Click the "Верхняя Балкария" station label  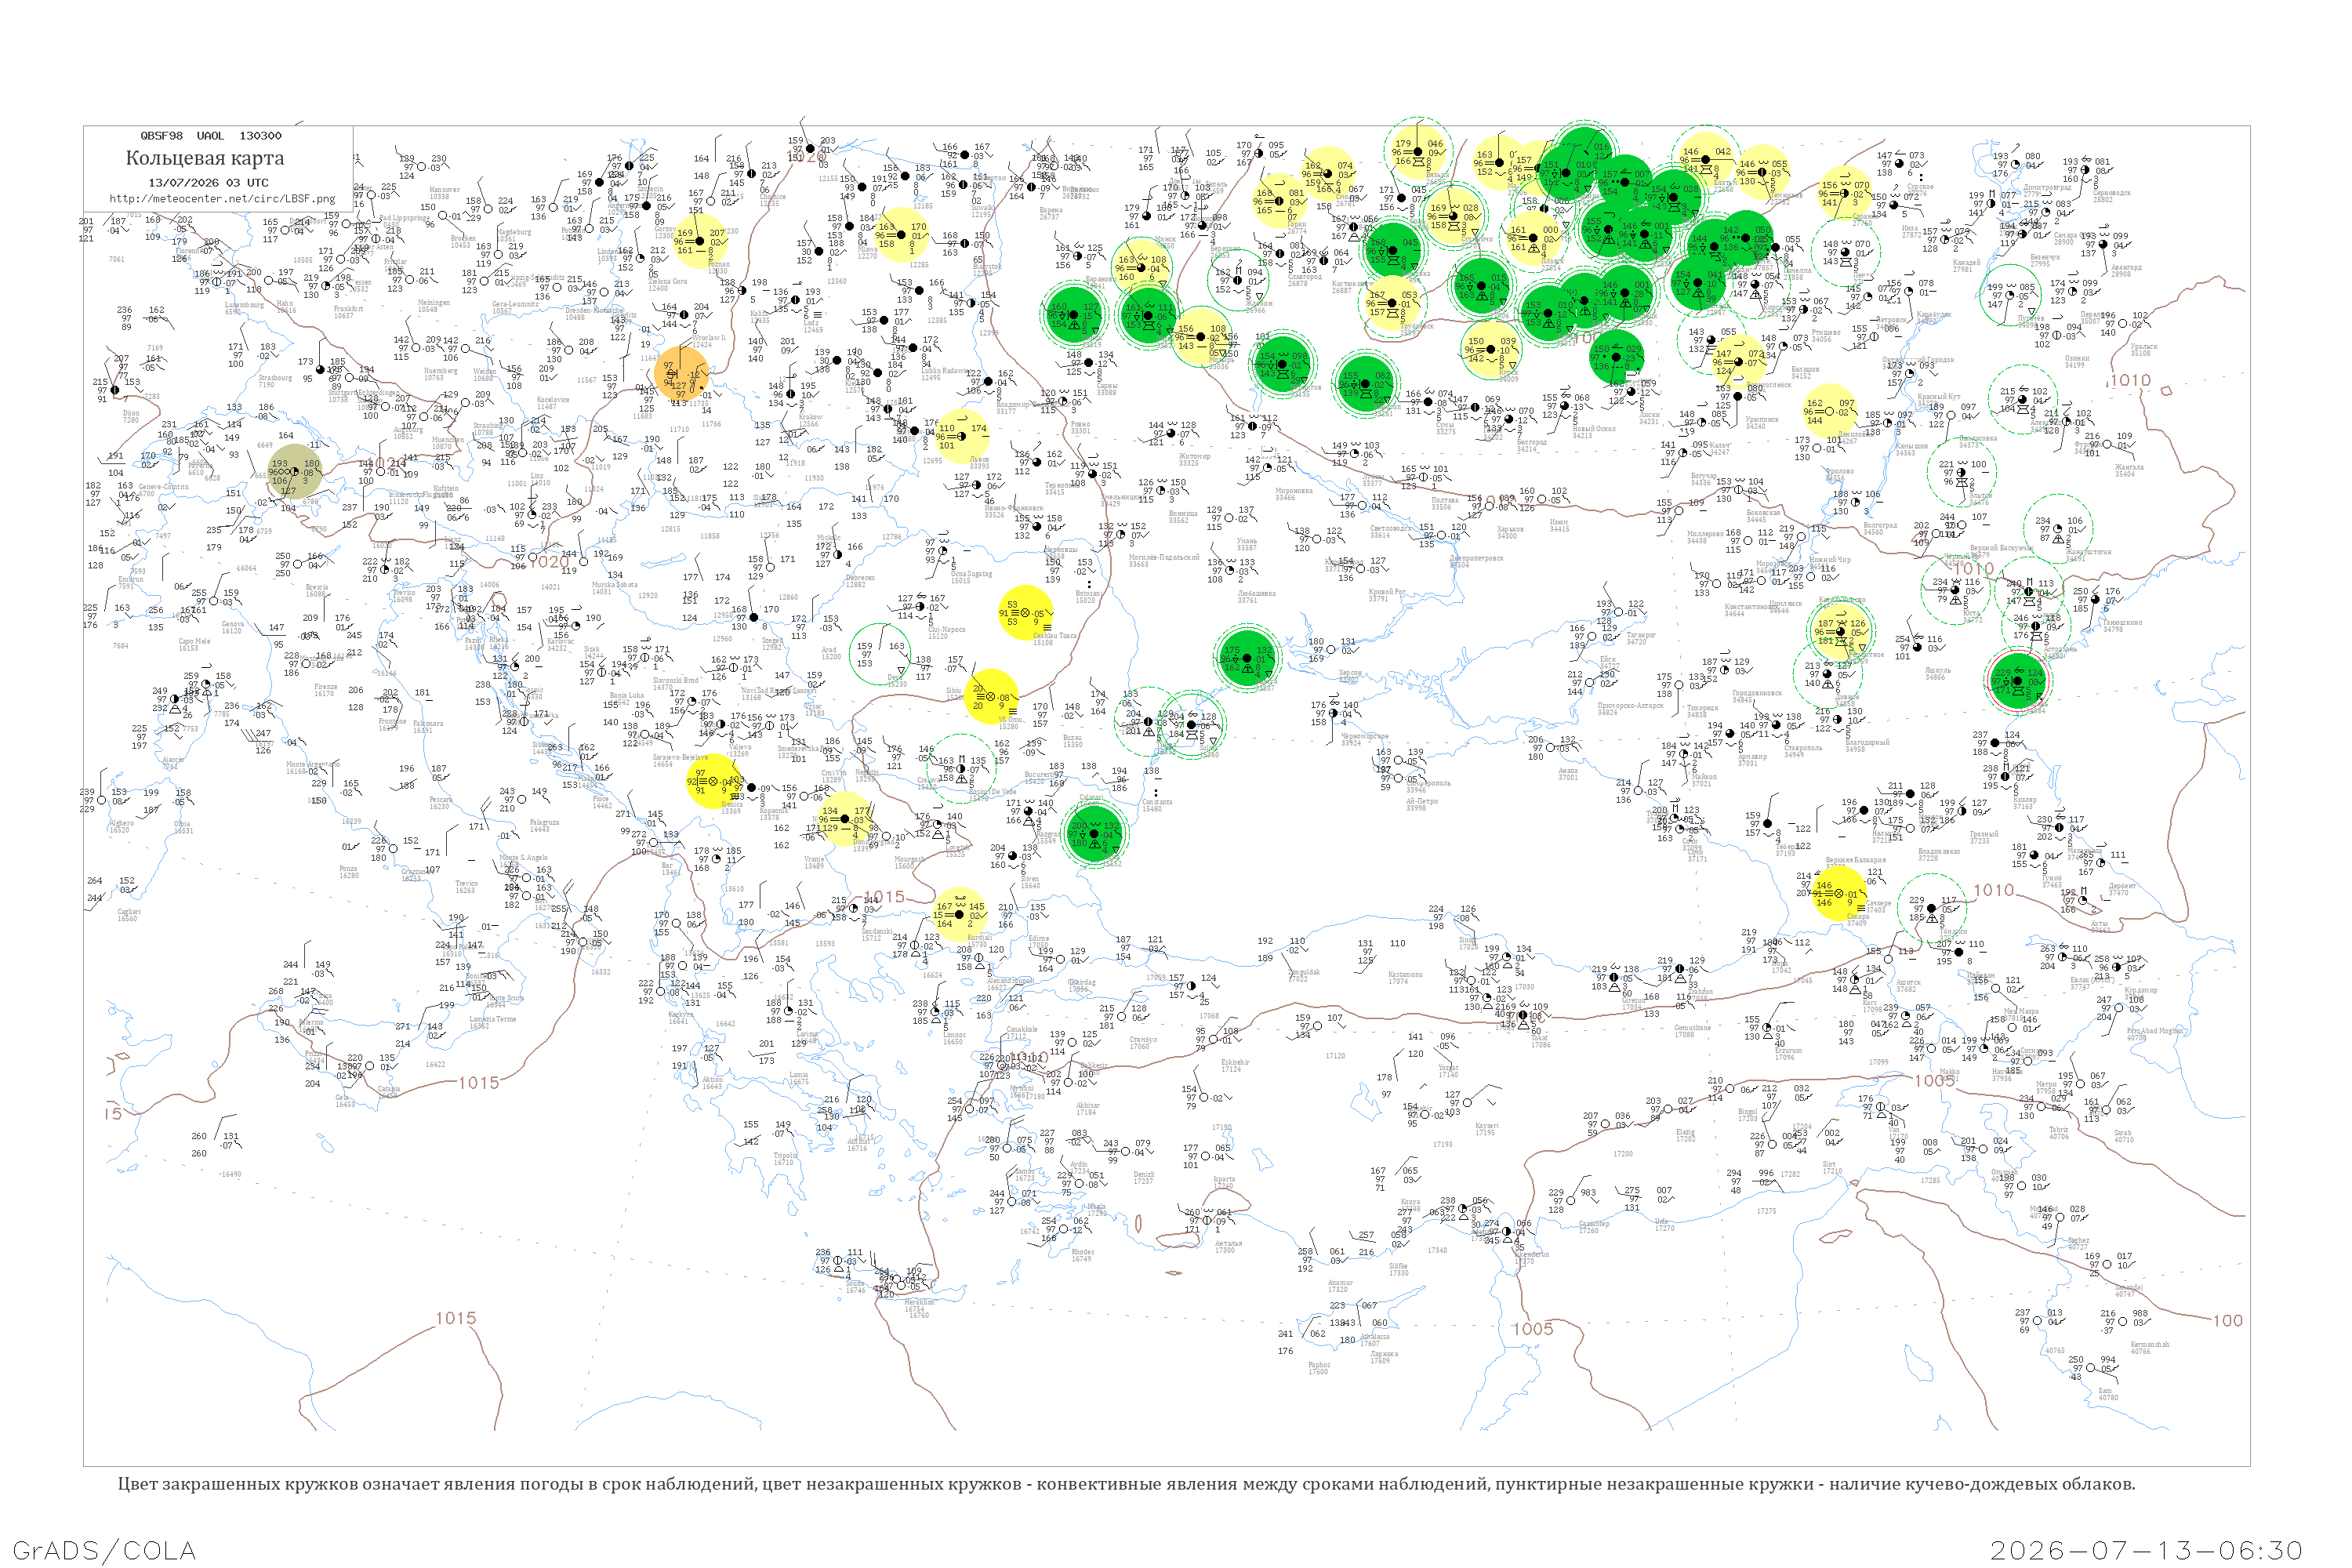pyautogui.click(x=1856, y=860)
